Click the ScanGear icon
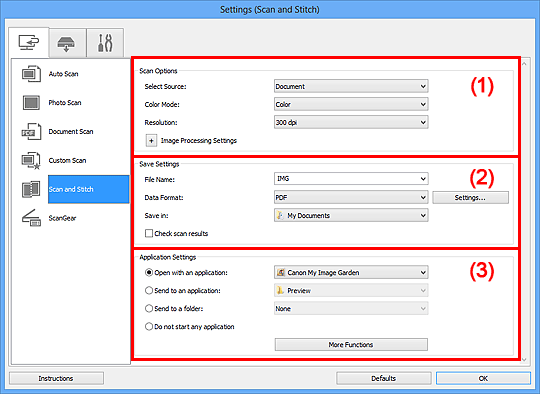Viewport: 540px width, 394px height. (31, 218)
